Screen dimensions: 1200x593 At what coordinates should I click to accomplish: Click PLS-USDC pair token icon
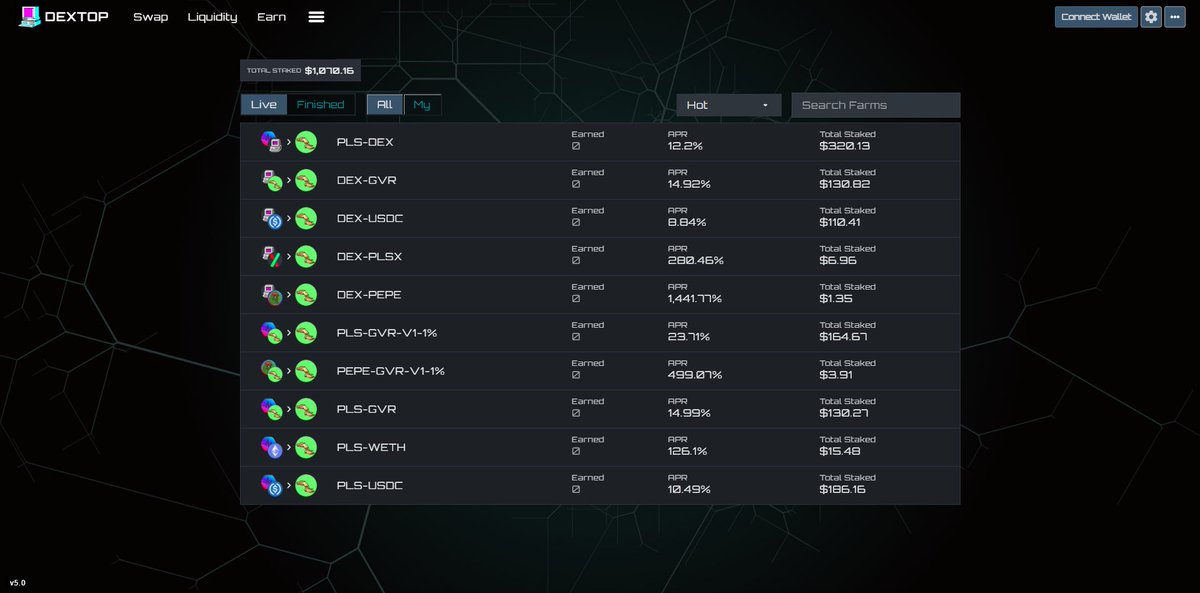(x=272, y=485)
